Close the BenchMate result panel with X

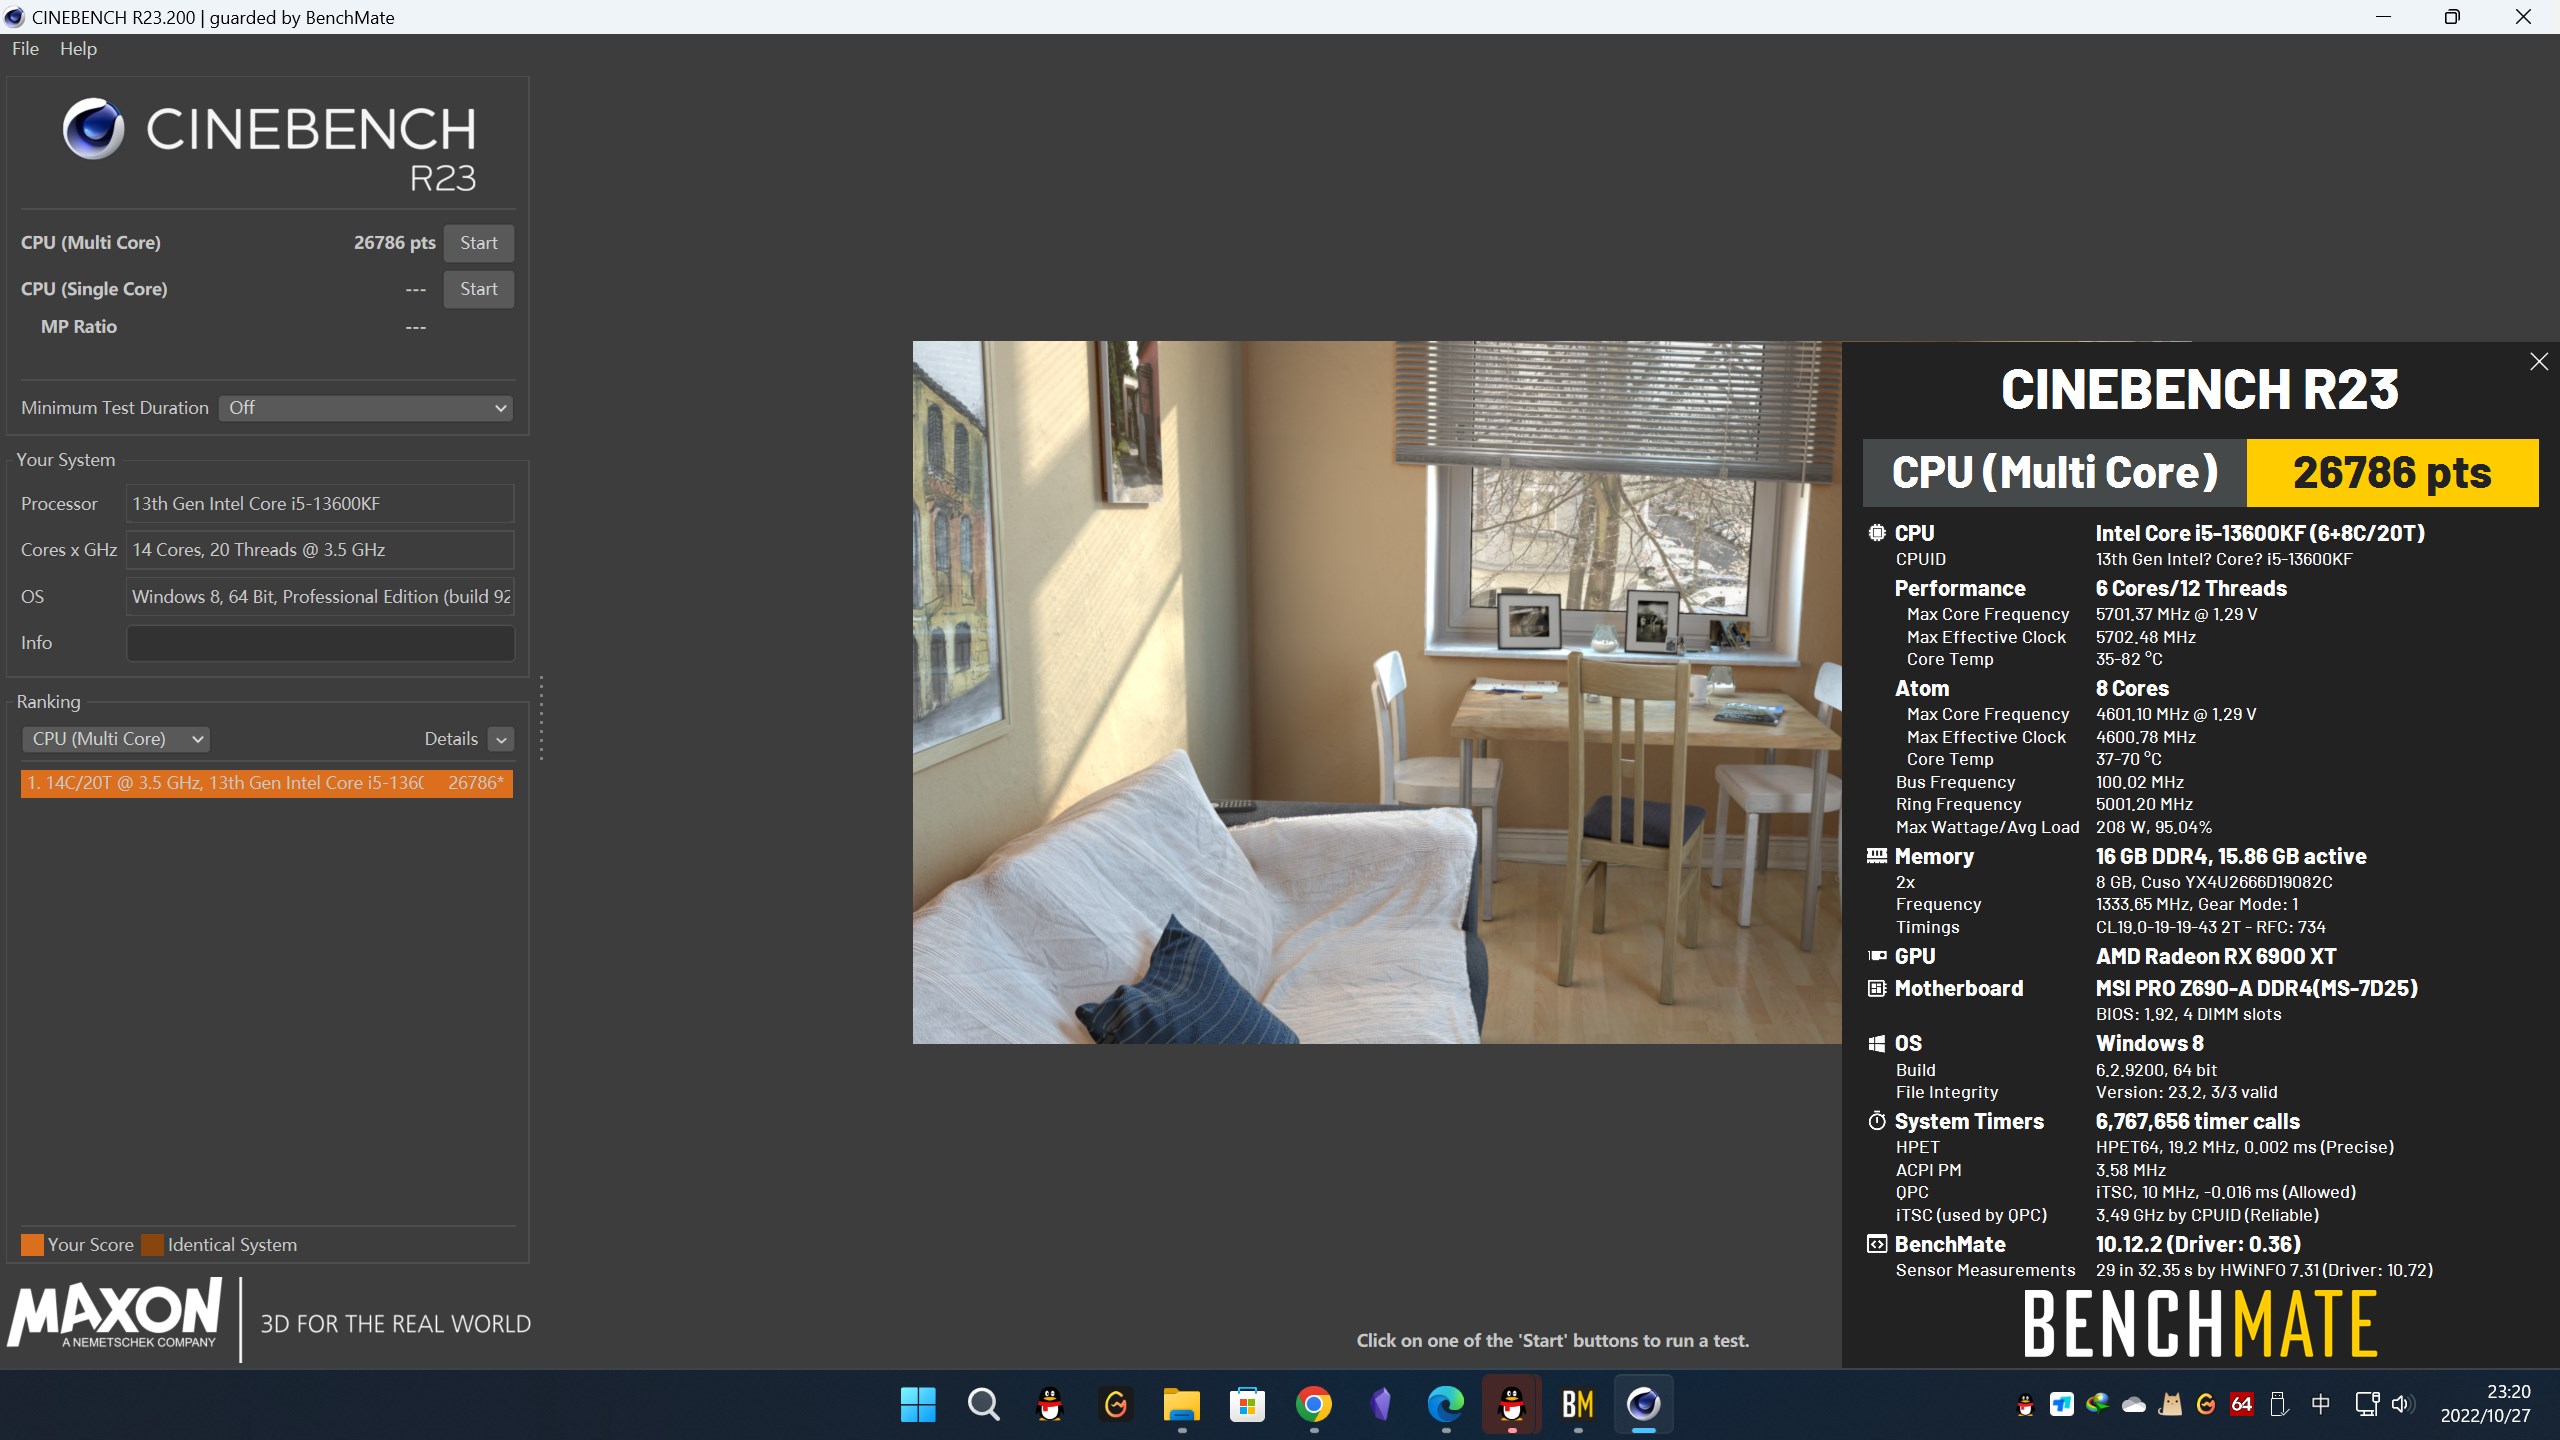(2539, 362)
